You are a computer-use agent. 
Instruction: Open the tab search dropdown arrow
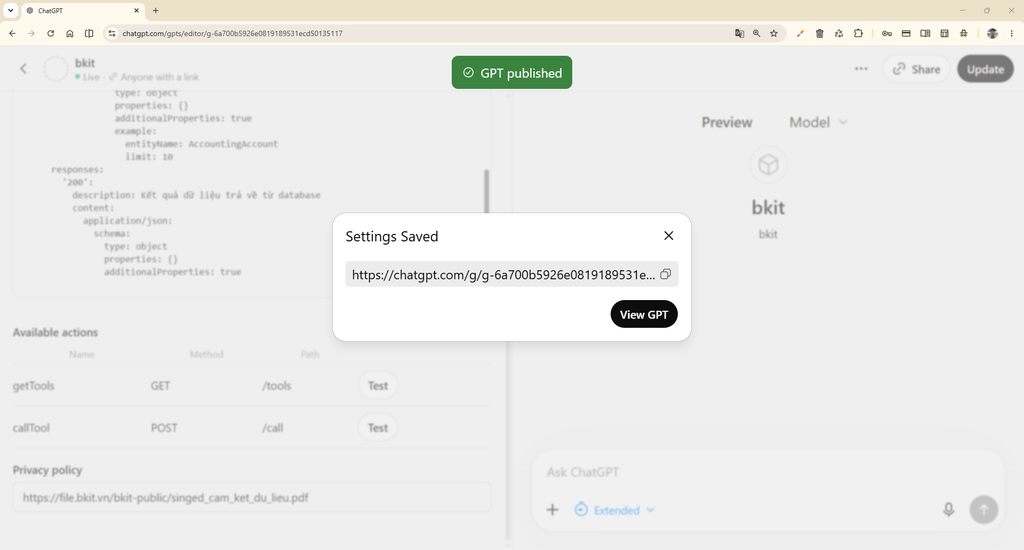pyautogui.click(x=10, y=10)
